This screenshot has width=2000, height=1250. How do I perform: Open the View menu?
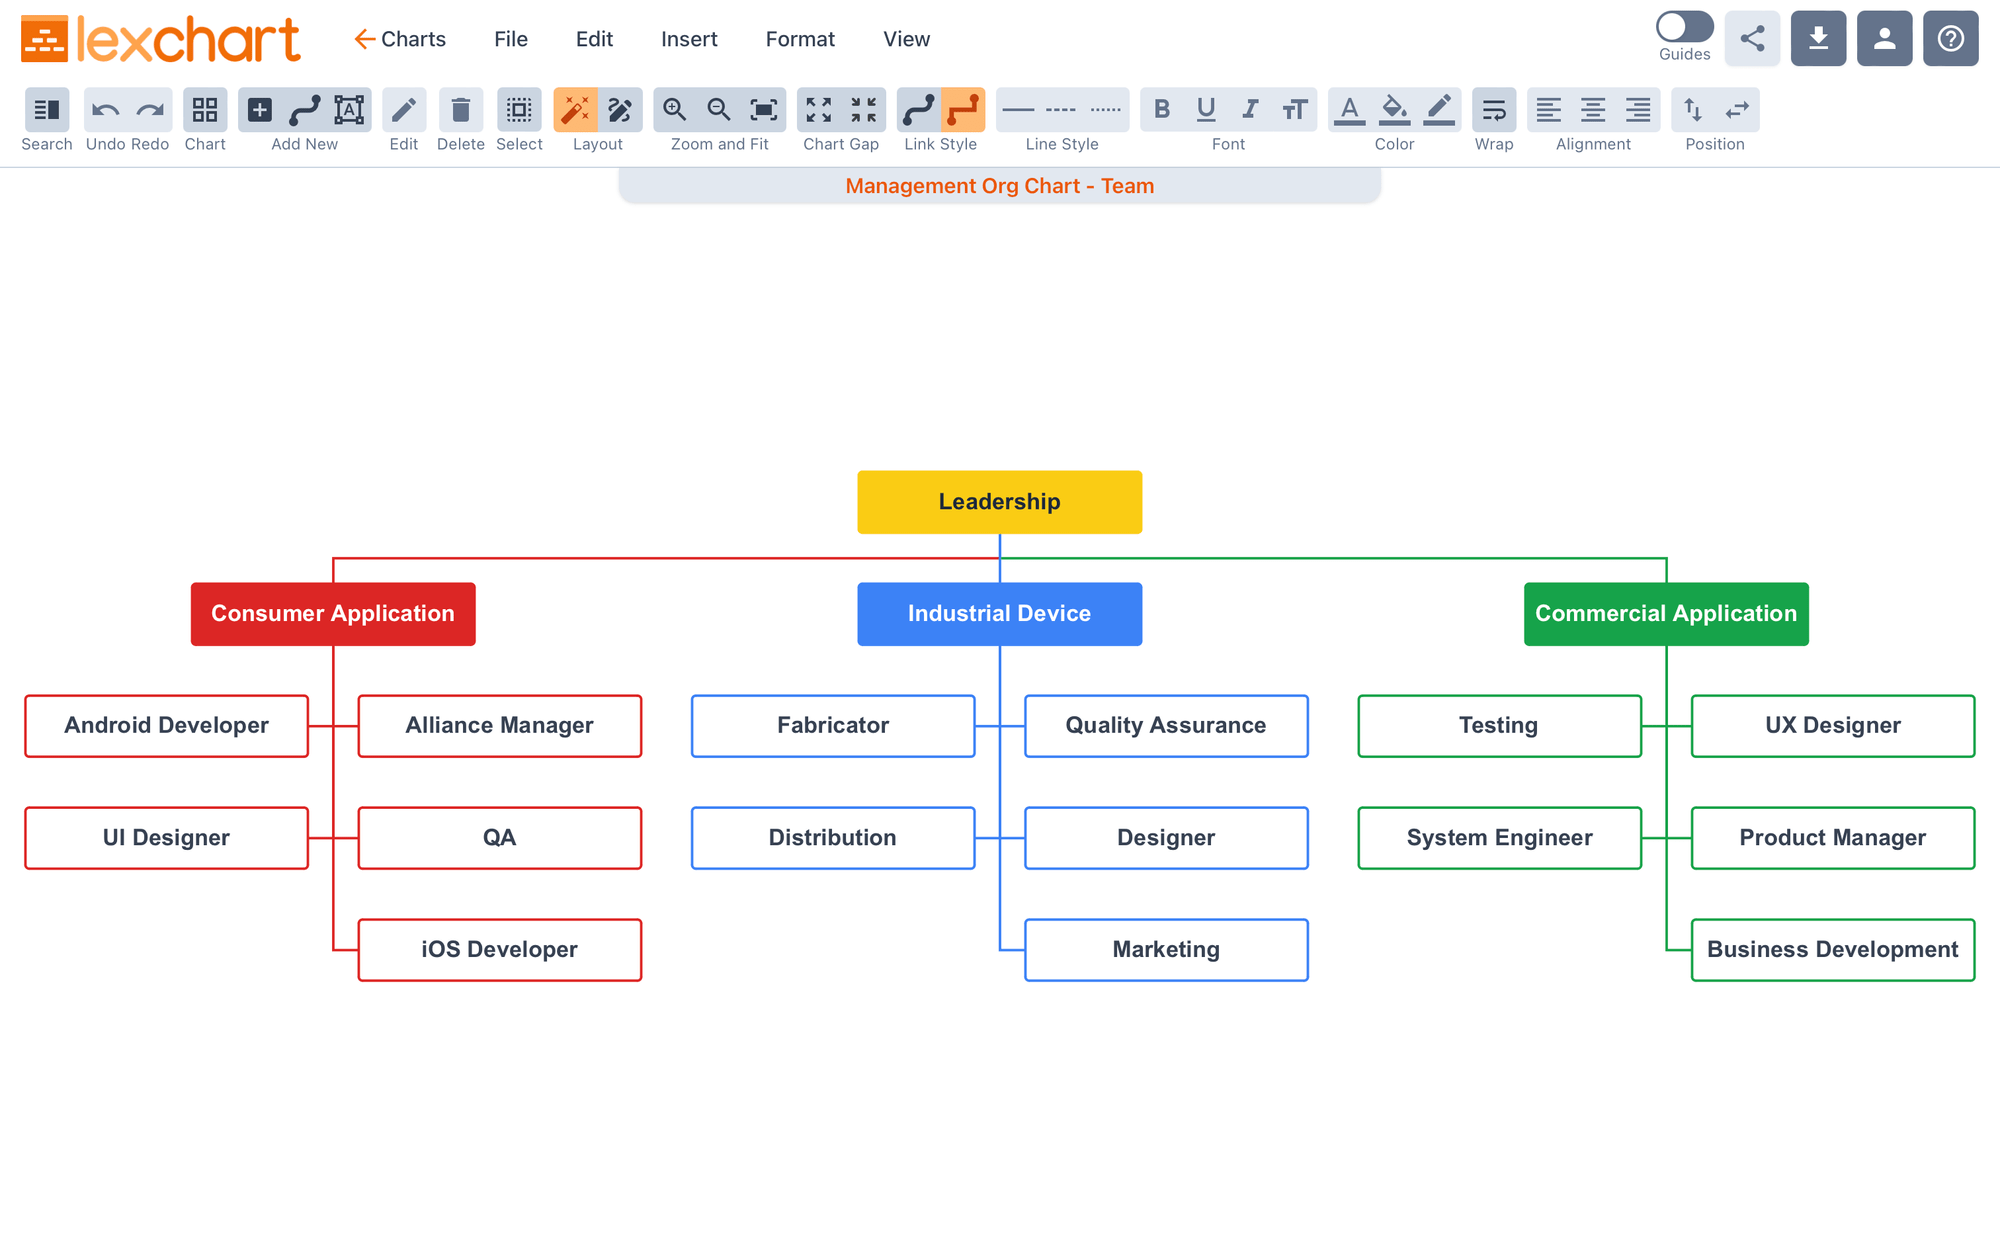(x=906, y=39)
